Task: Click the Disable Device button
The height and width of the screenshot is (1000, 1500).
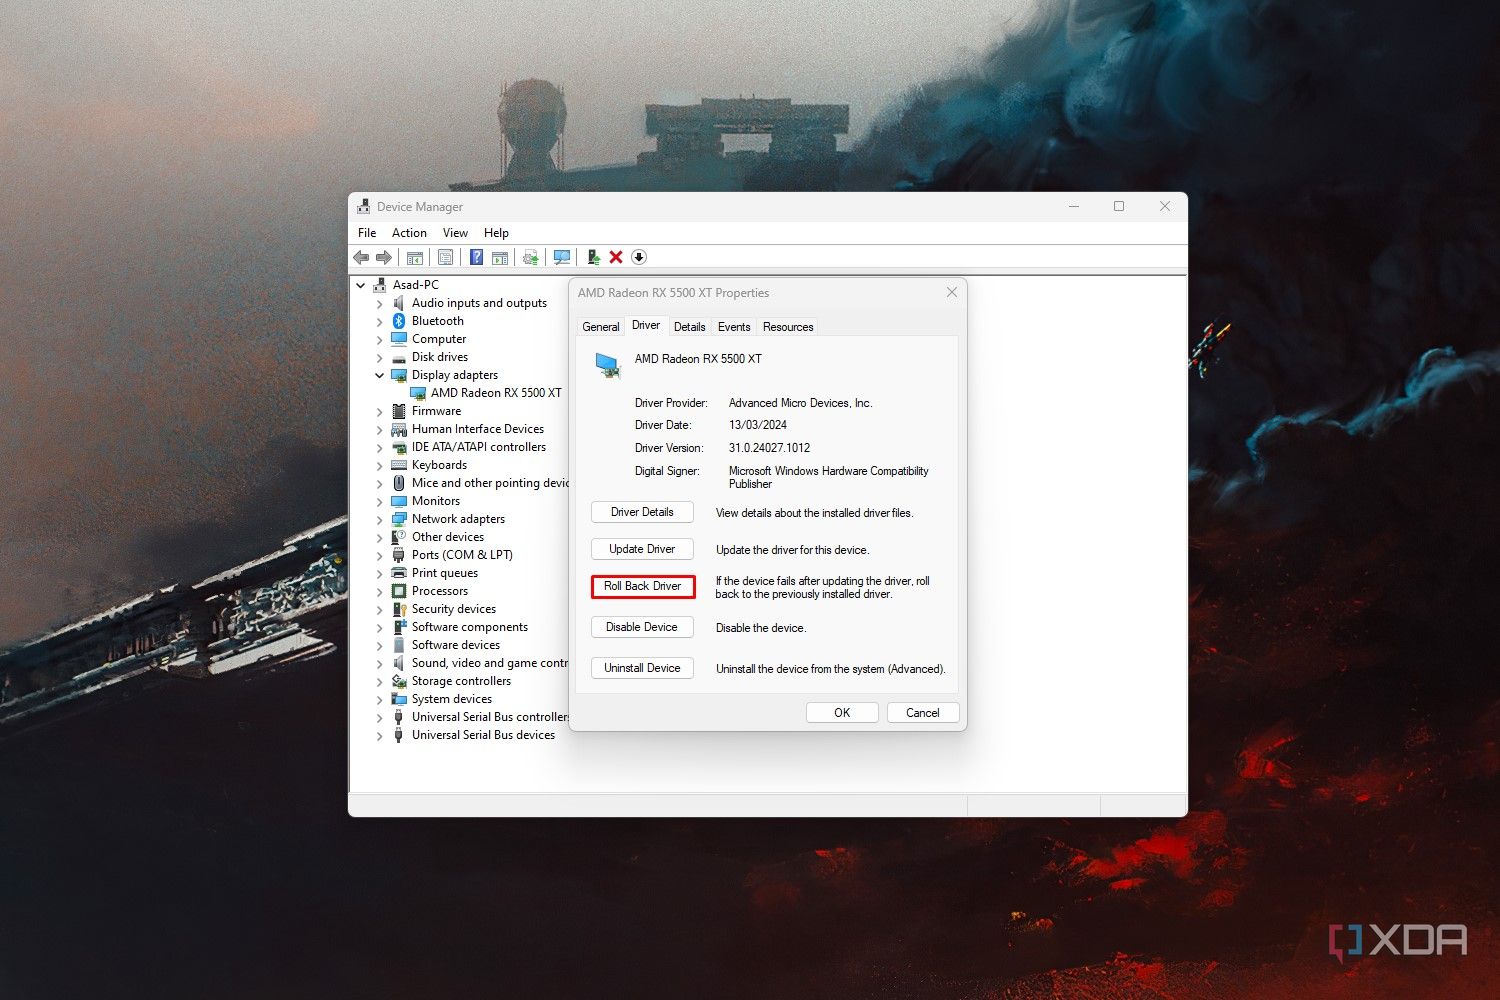Action: (642, 627)
